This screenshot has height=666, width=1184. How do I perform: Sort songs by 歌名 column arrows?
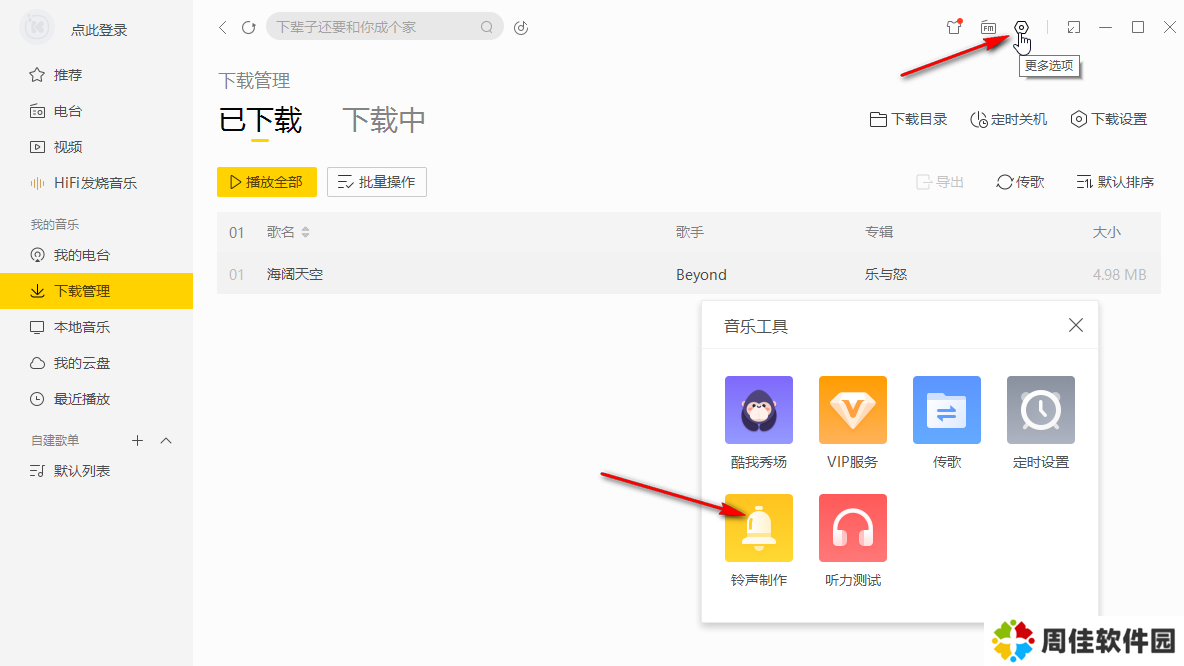tap(306, 232)
